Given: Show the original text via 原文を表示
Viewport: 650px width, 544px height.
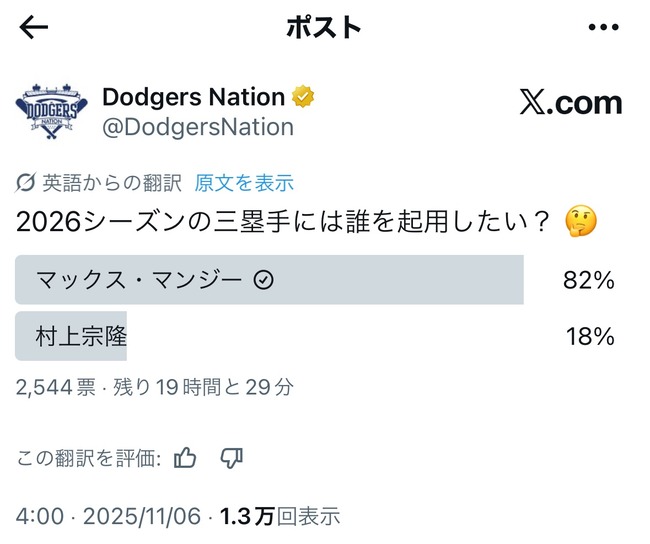Looking at the screenshot, I should point(244,183).
